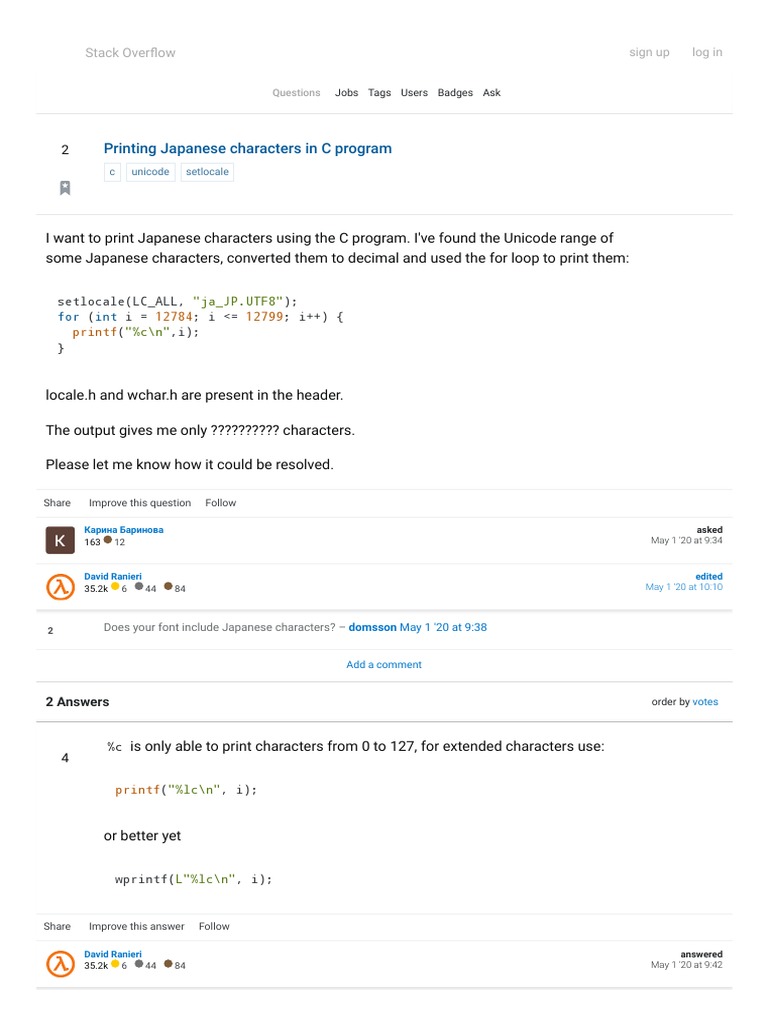Image resolution: width=768 pixels, height=1024 pixels.
Task: Open the domsson commenter profile
Action: tap(372, 628)
